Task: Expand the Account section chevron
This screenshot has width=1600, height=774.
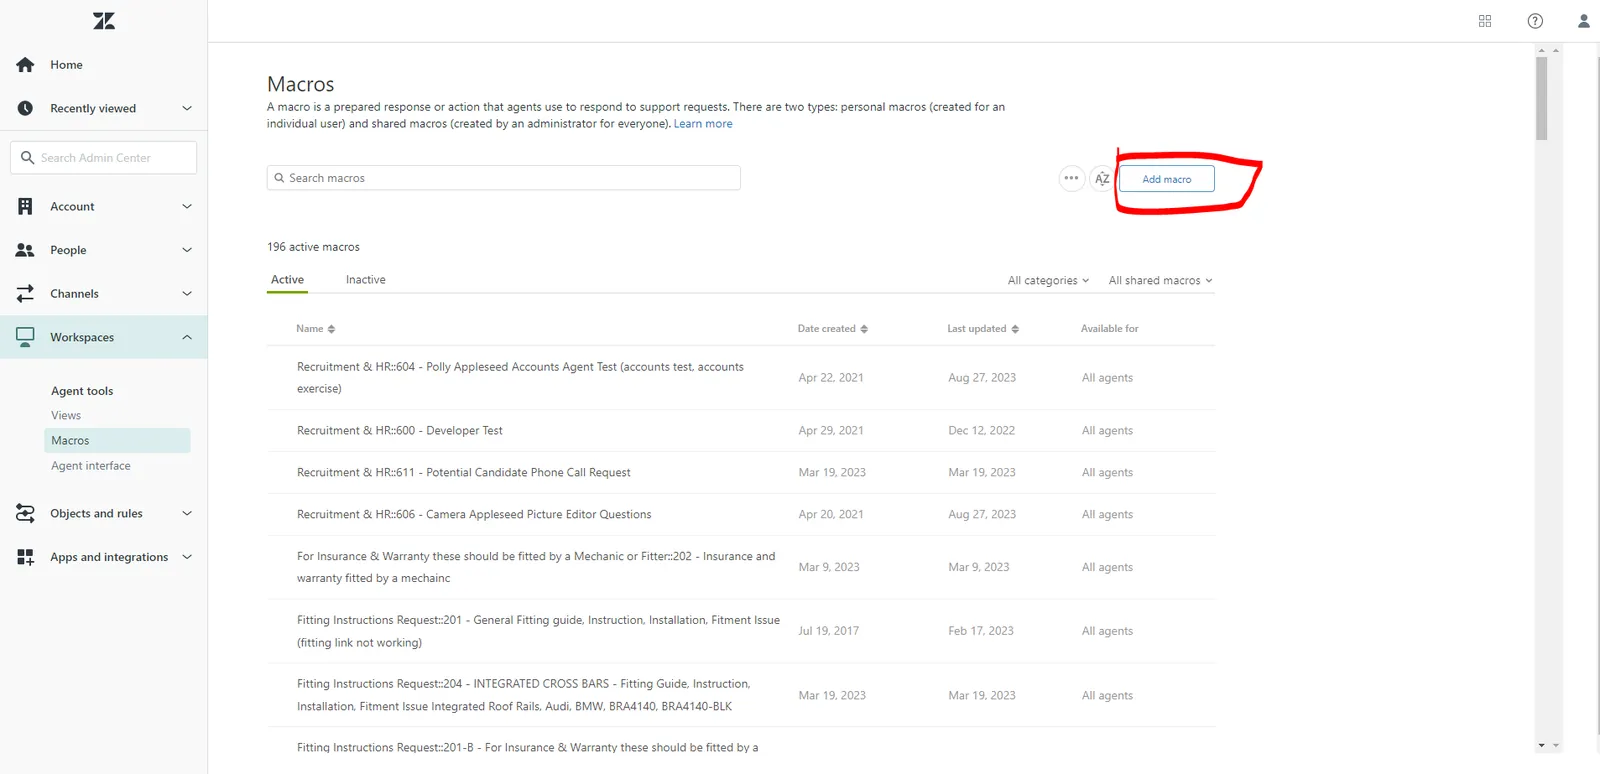Action: (187, 206)
